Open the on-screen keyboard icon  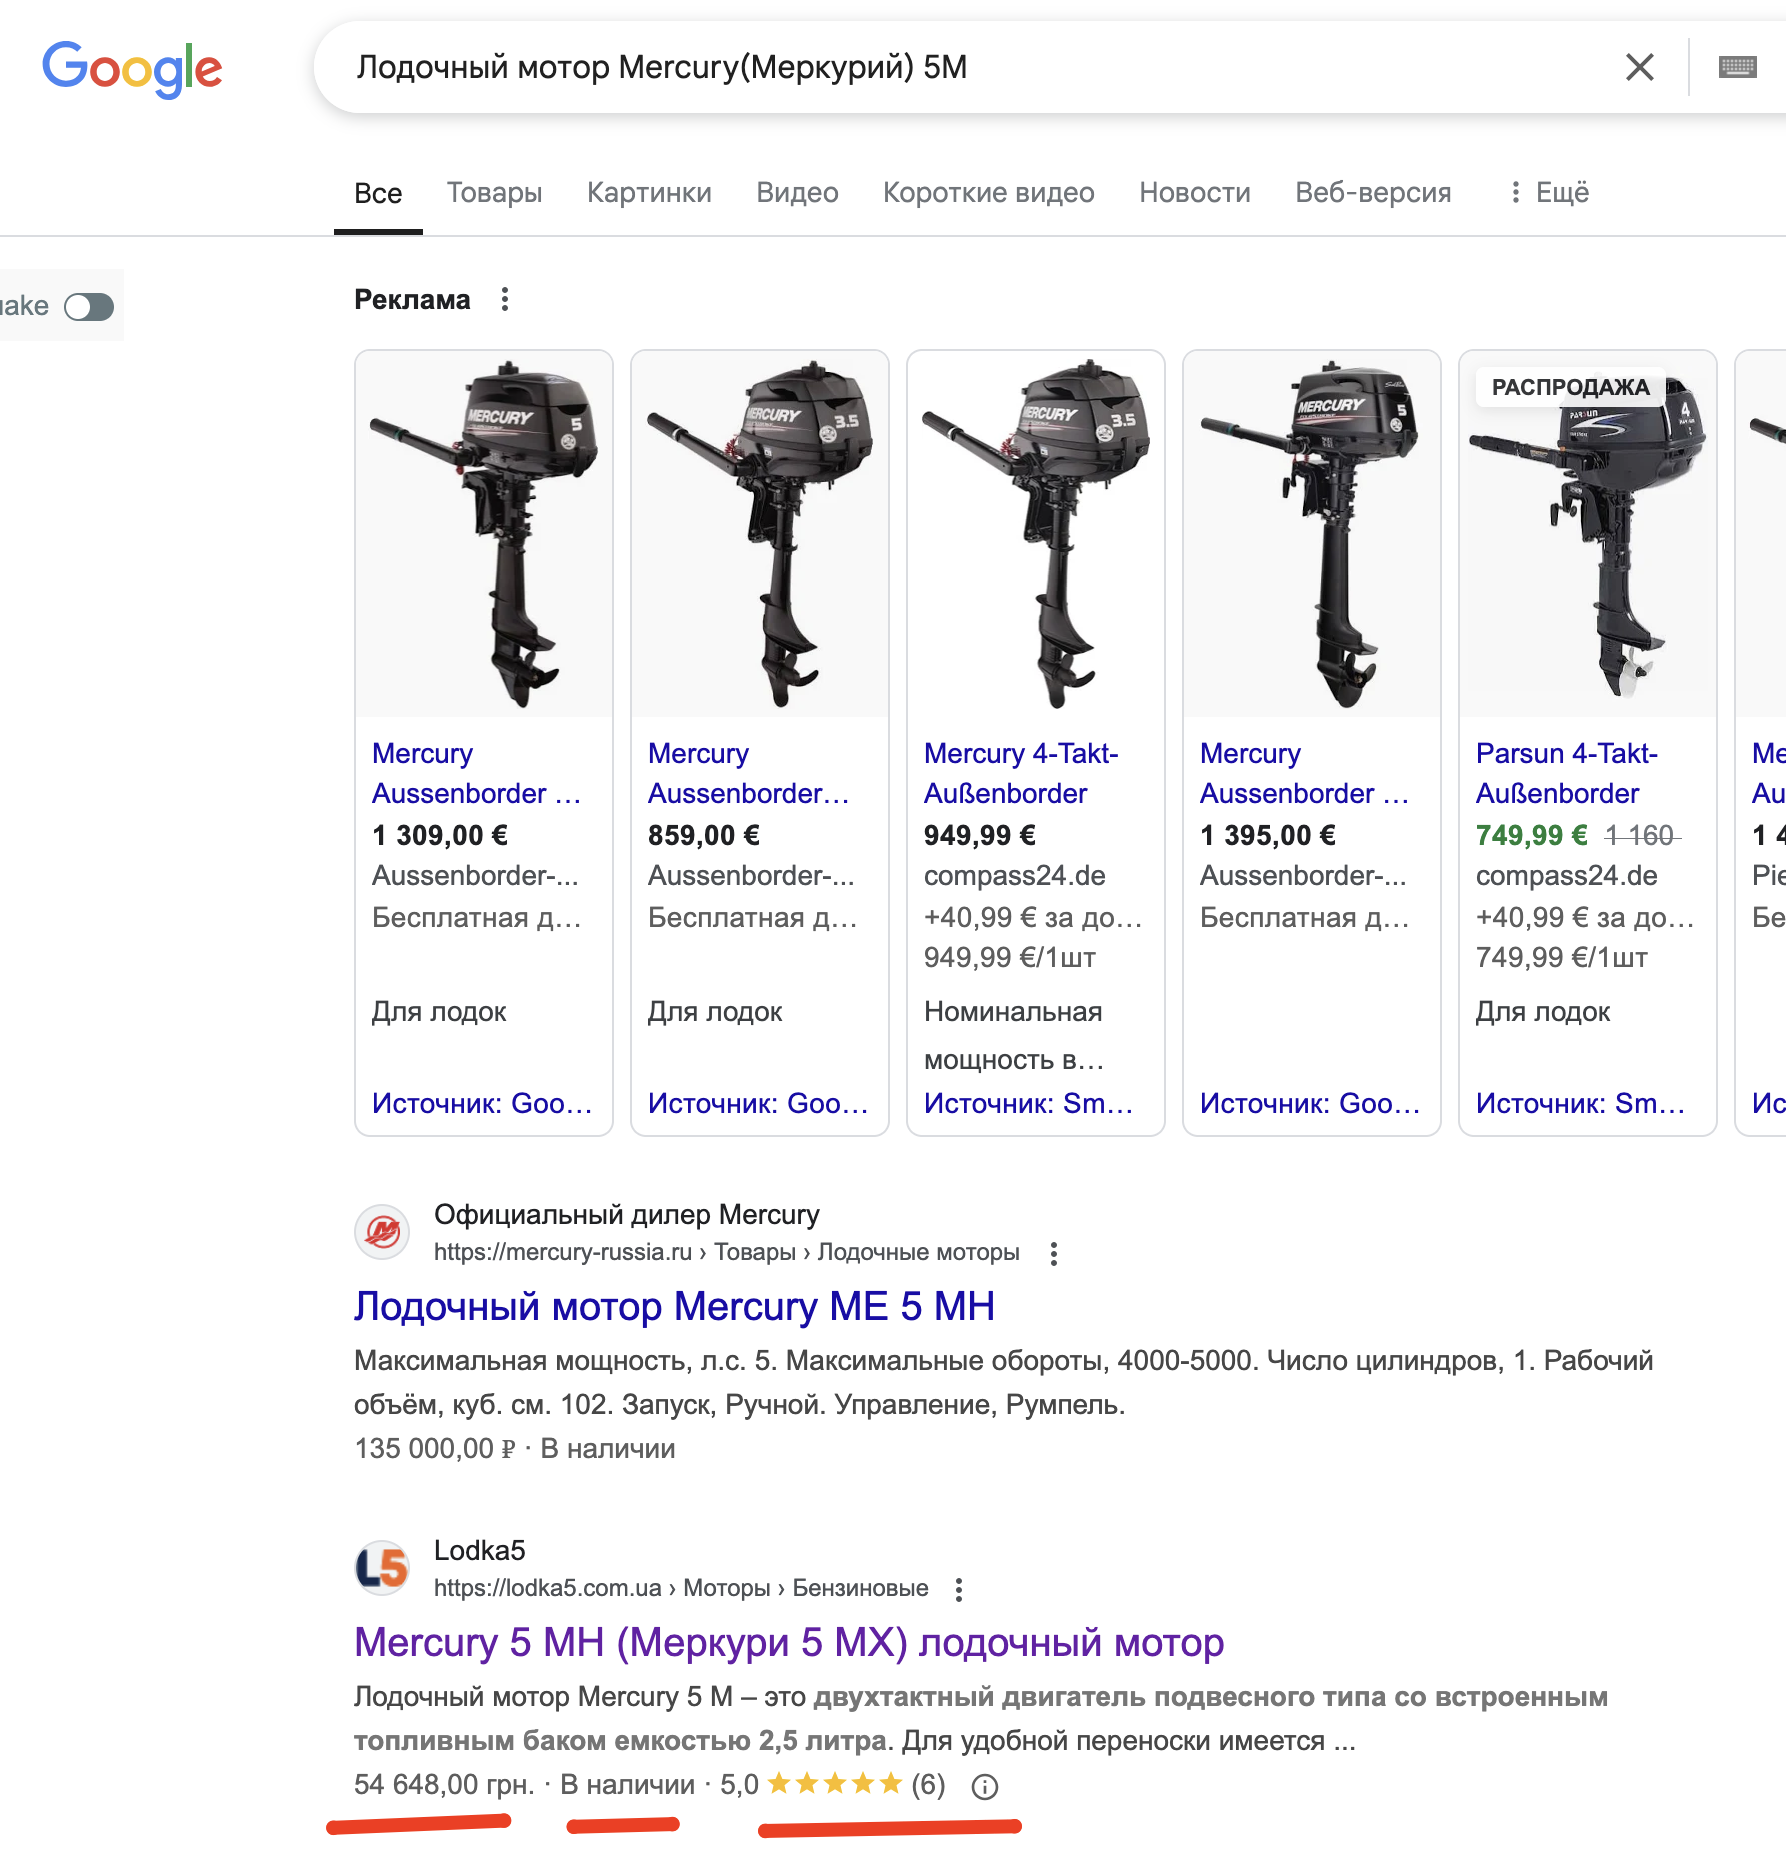[x=1737, y=67]
